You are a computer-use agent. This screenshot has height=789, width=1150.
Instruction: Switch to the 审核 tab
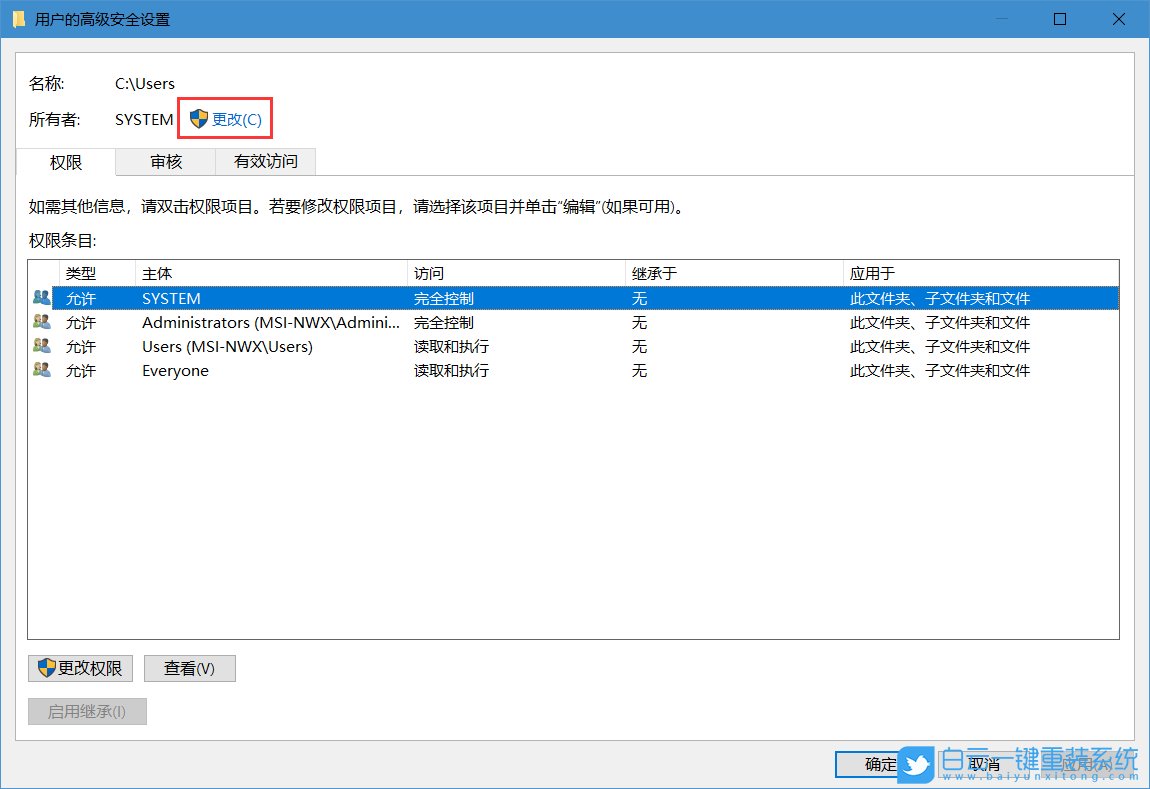point(166,162)
